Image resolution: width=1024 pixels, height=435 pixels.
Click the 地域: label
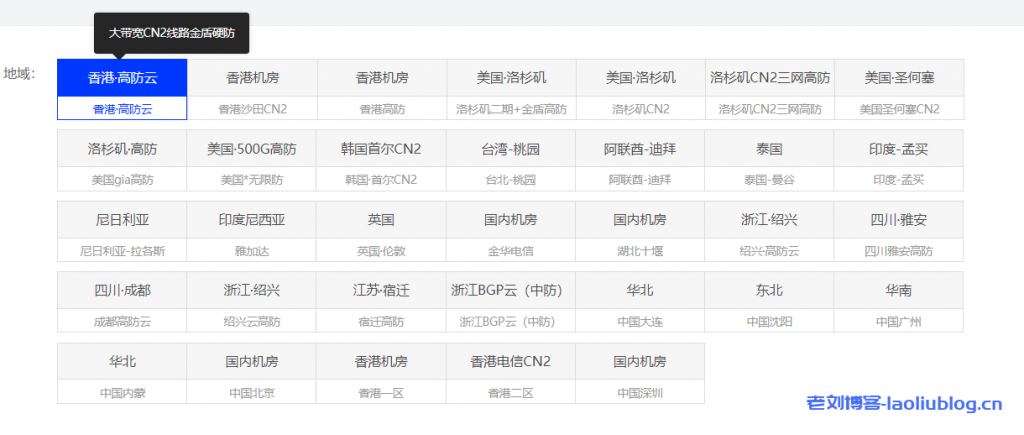click(19, 72)
